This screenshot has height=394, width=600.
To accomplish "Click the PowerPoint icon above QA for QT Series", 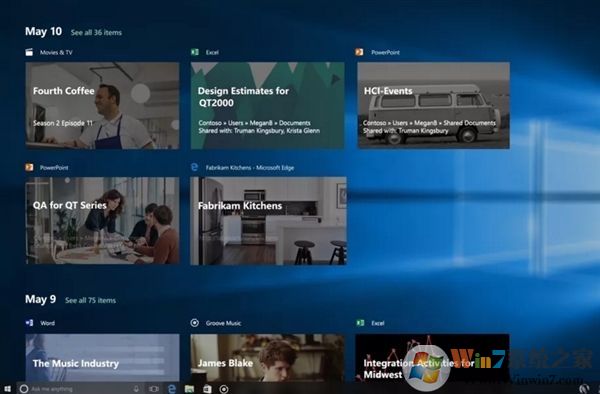I will click(x=29, y=167).
